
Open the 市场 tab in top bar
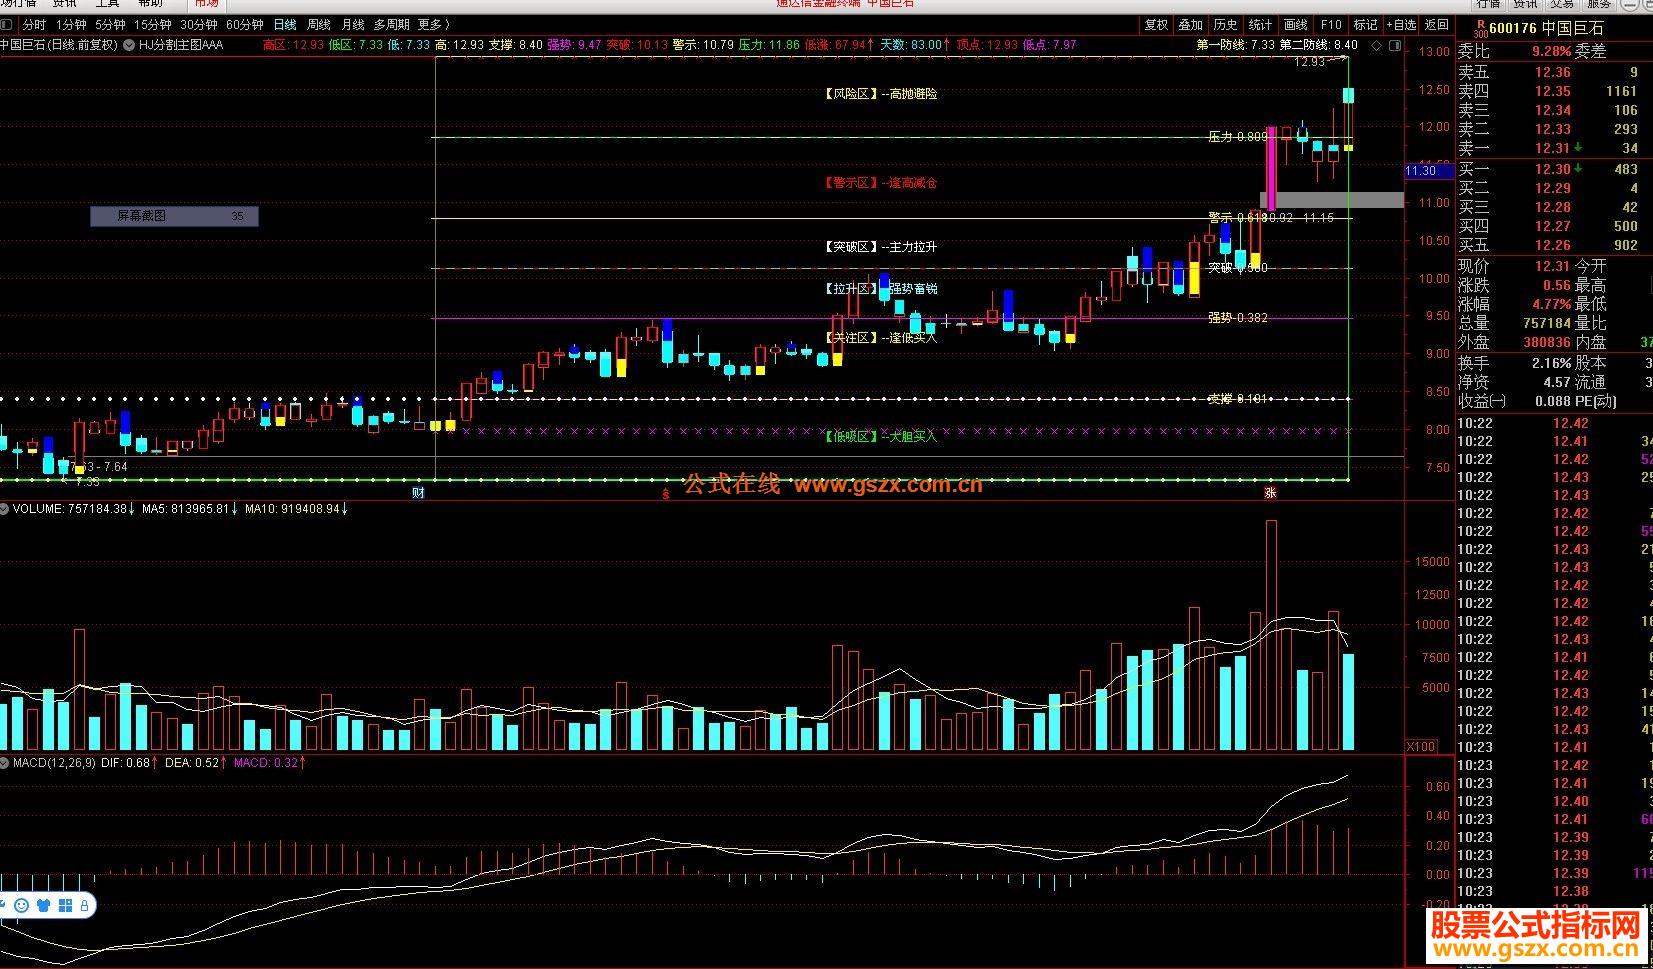(x=206, y=4)
